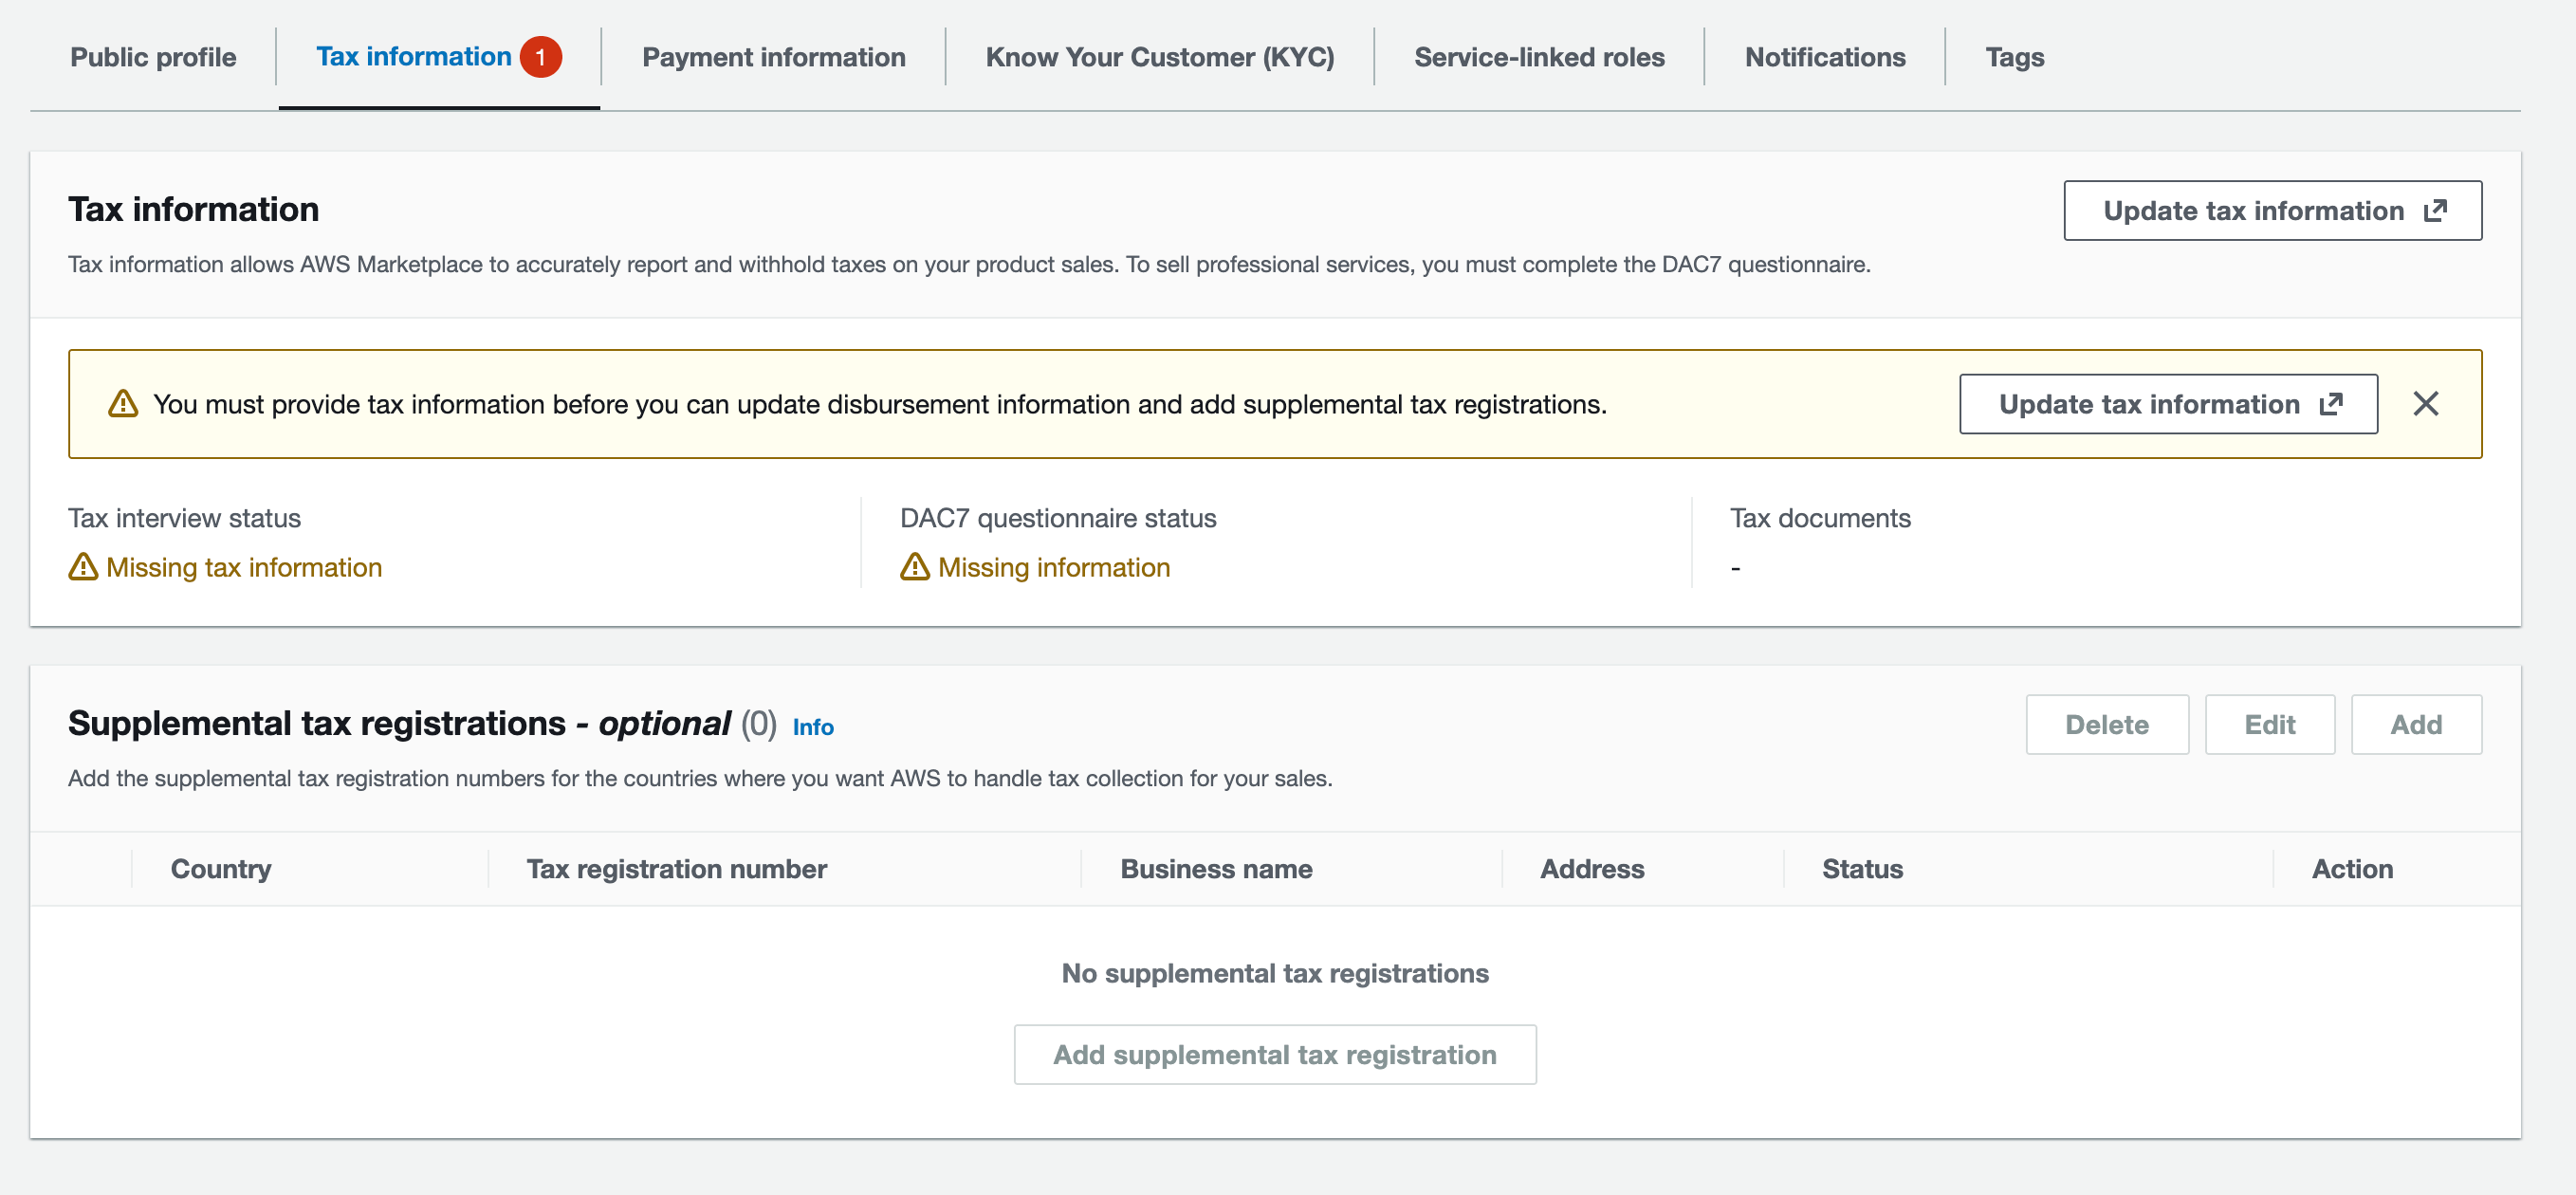Go to Service-linked roles tab

[1539, 57]
